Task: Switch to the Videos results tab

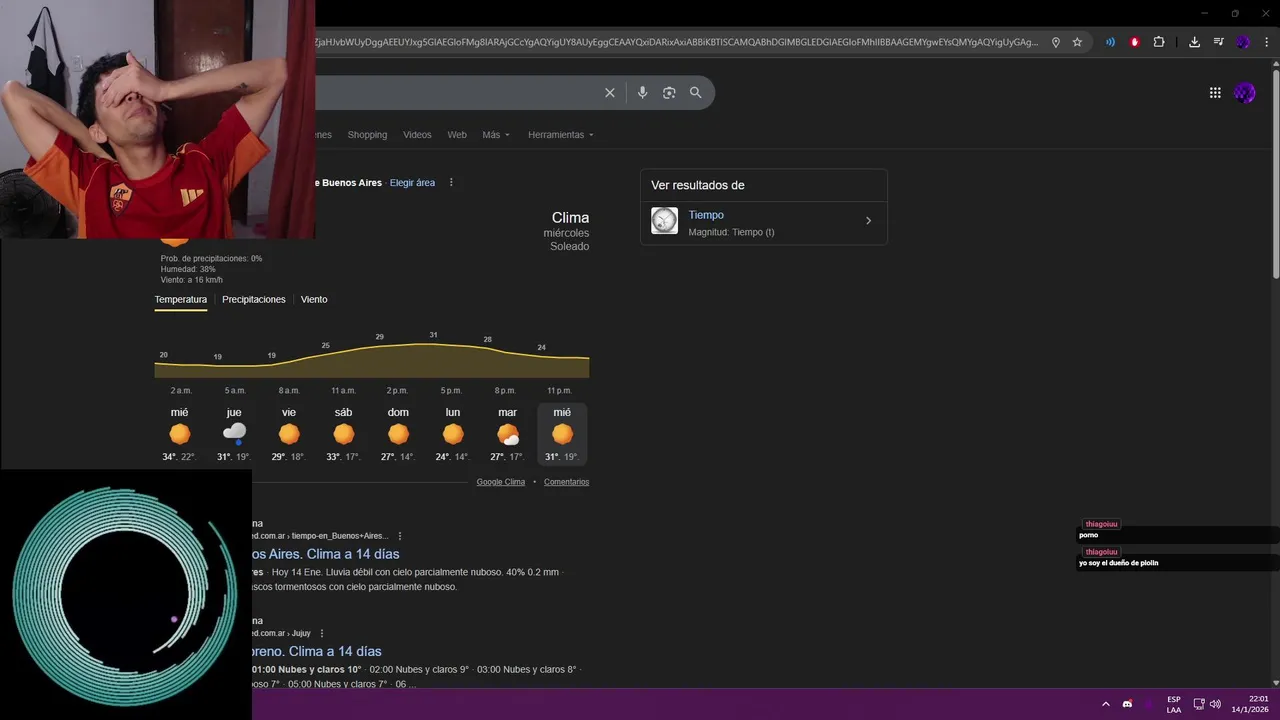Action: 417,135
